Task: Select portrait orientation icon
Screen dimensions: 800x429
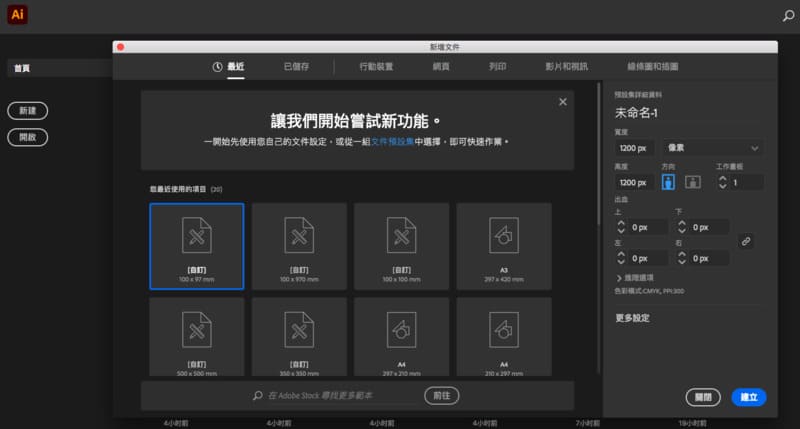Action: (668, 182)
